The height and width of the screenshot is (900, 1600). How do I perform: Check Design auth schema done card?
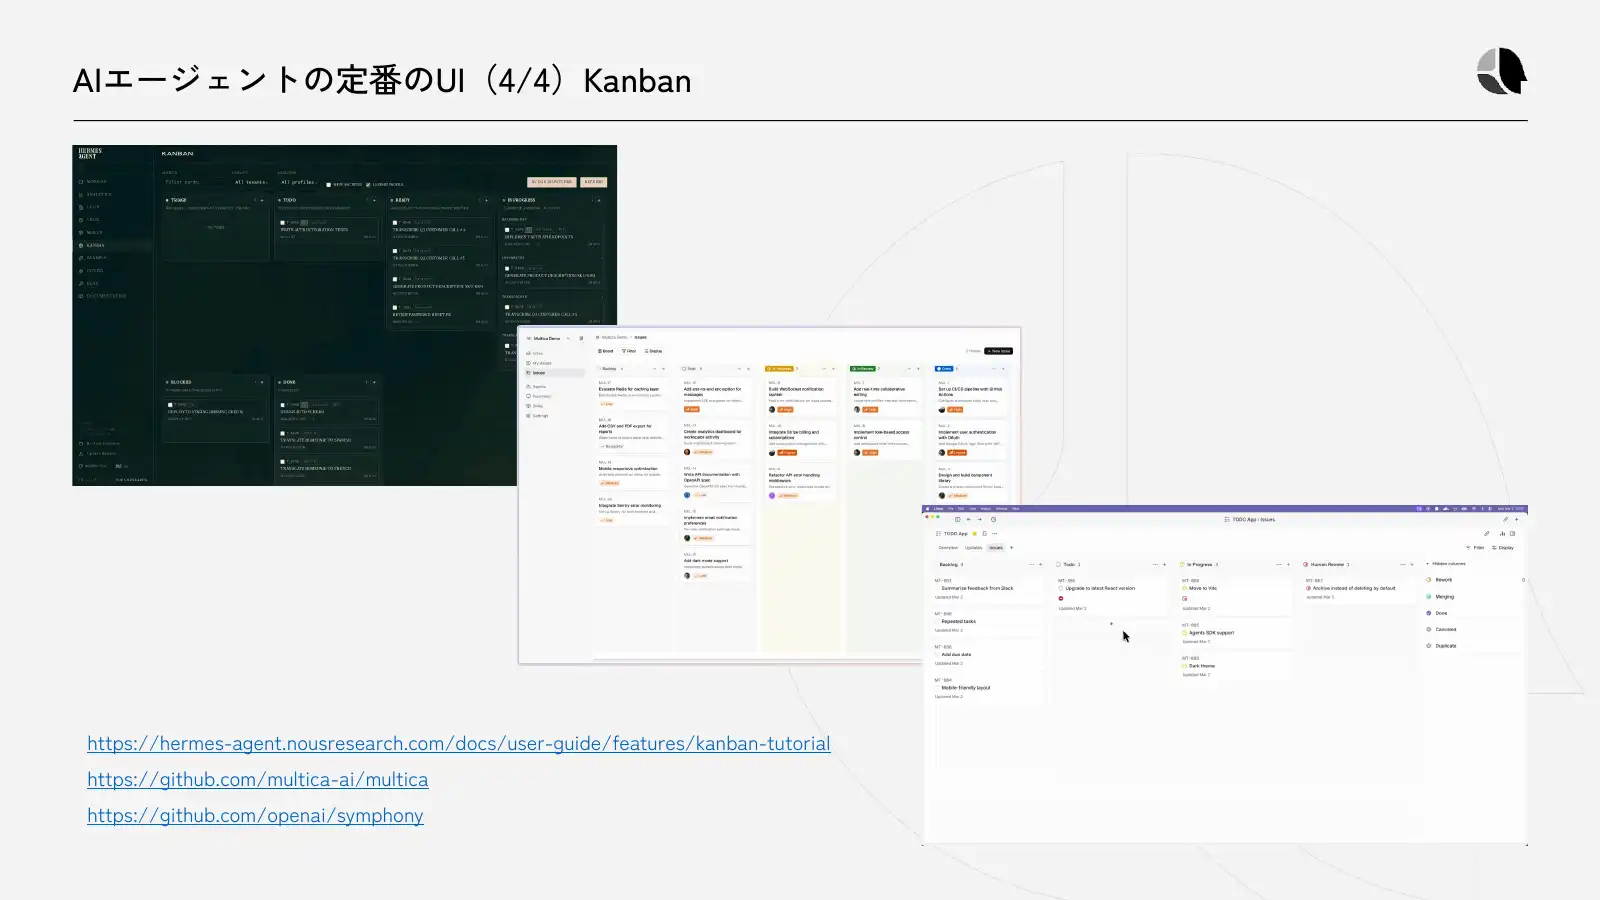click(282, 405)
